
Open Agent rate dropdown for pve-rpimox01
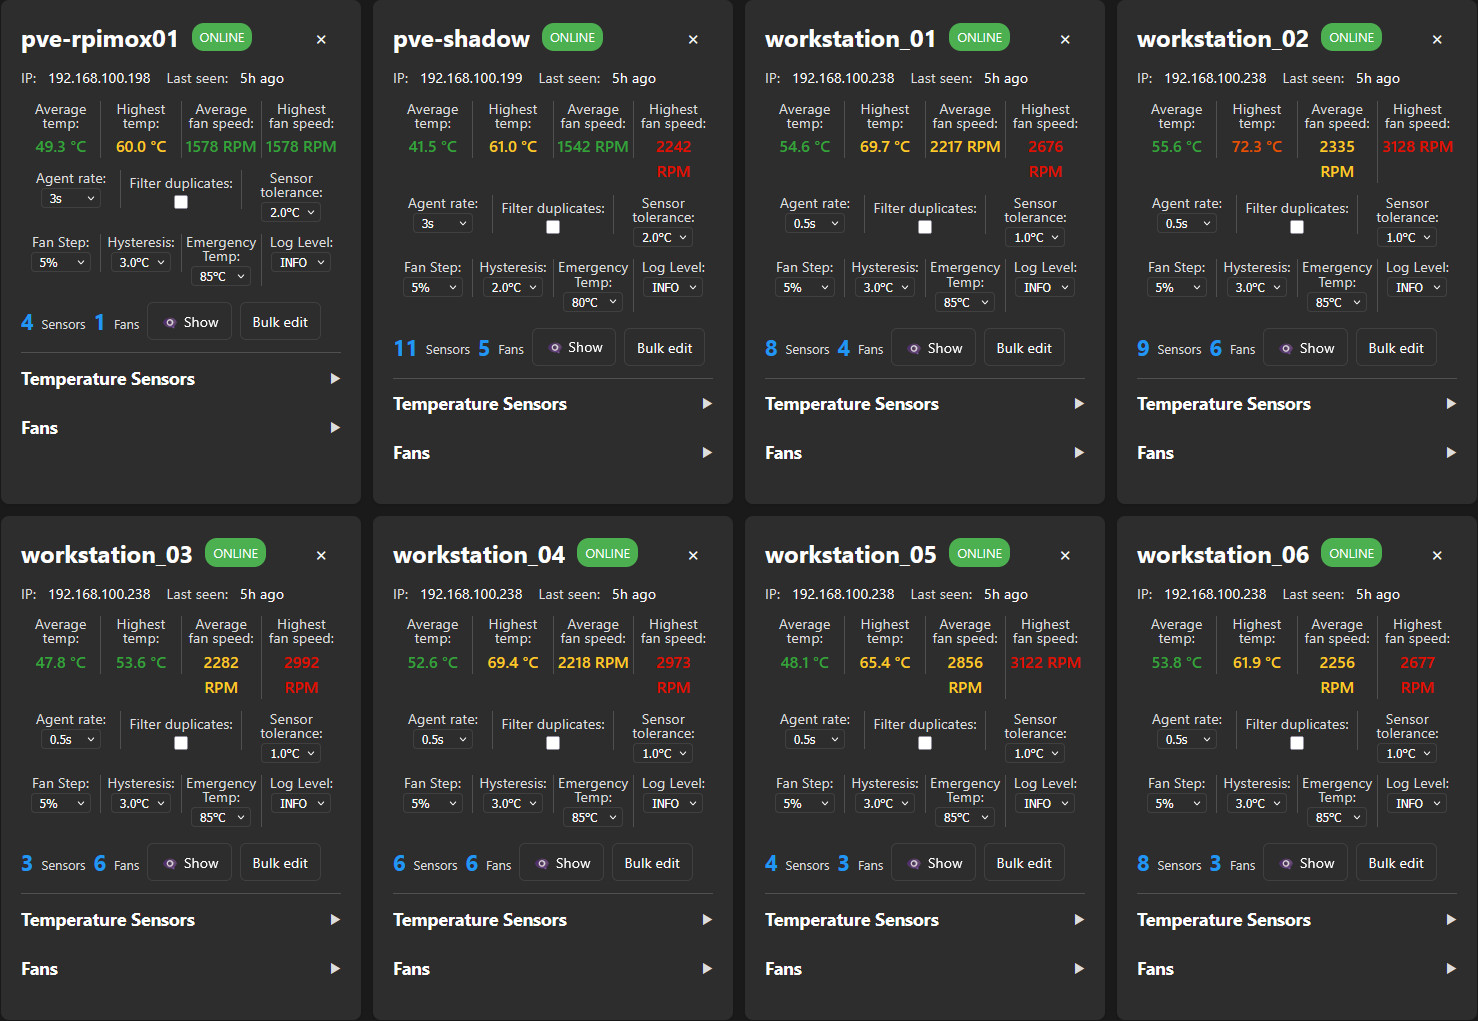coord(71,199)
